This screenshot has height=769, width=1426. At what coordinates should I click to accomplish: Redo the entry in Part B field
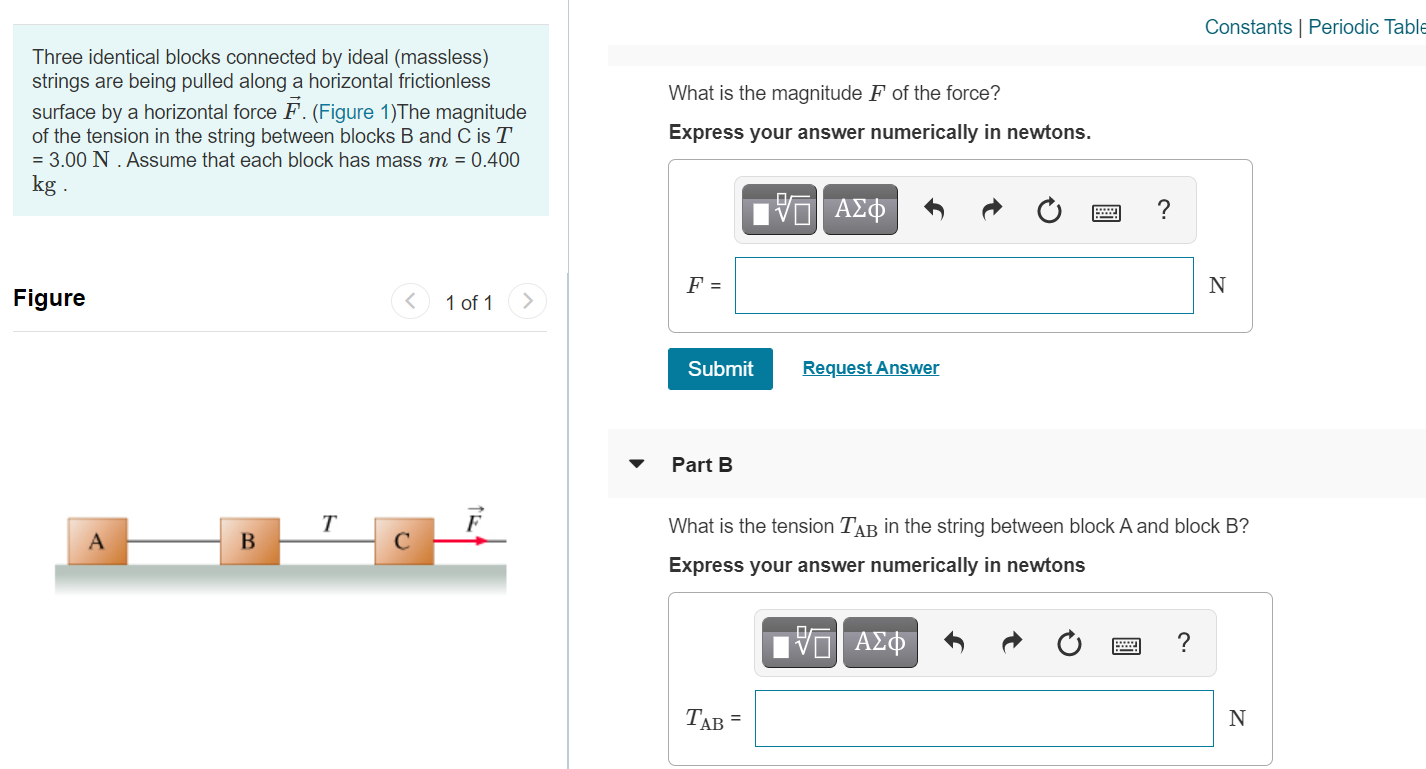click(1011, 643)
